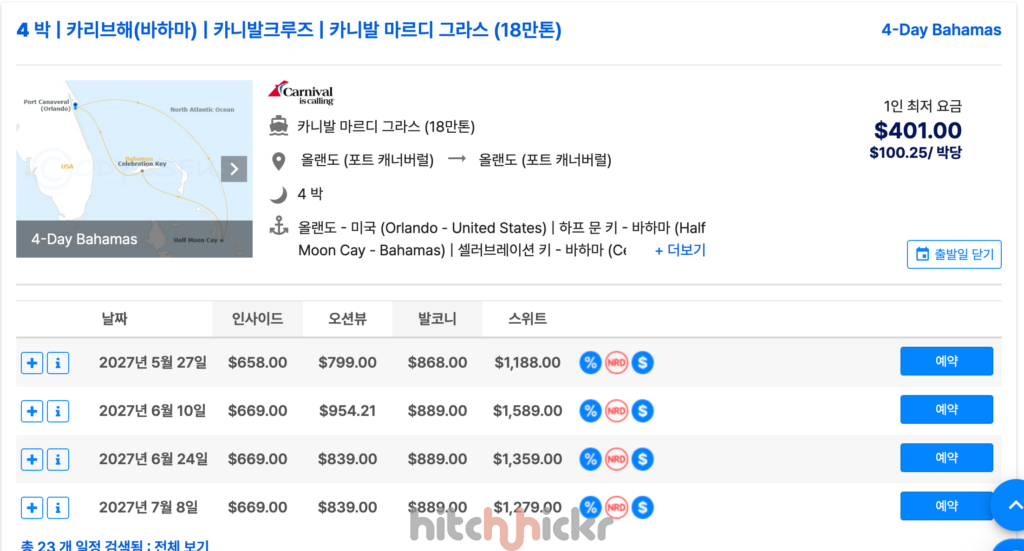Viewport: 1024px width, 551px height.
Task: Open the 4-Day Bahamas route map thumbnail
Action: click(x=135, y=169)
